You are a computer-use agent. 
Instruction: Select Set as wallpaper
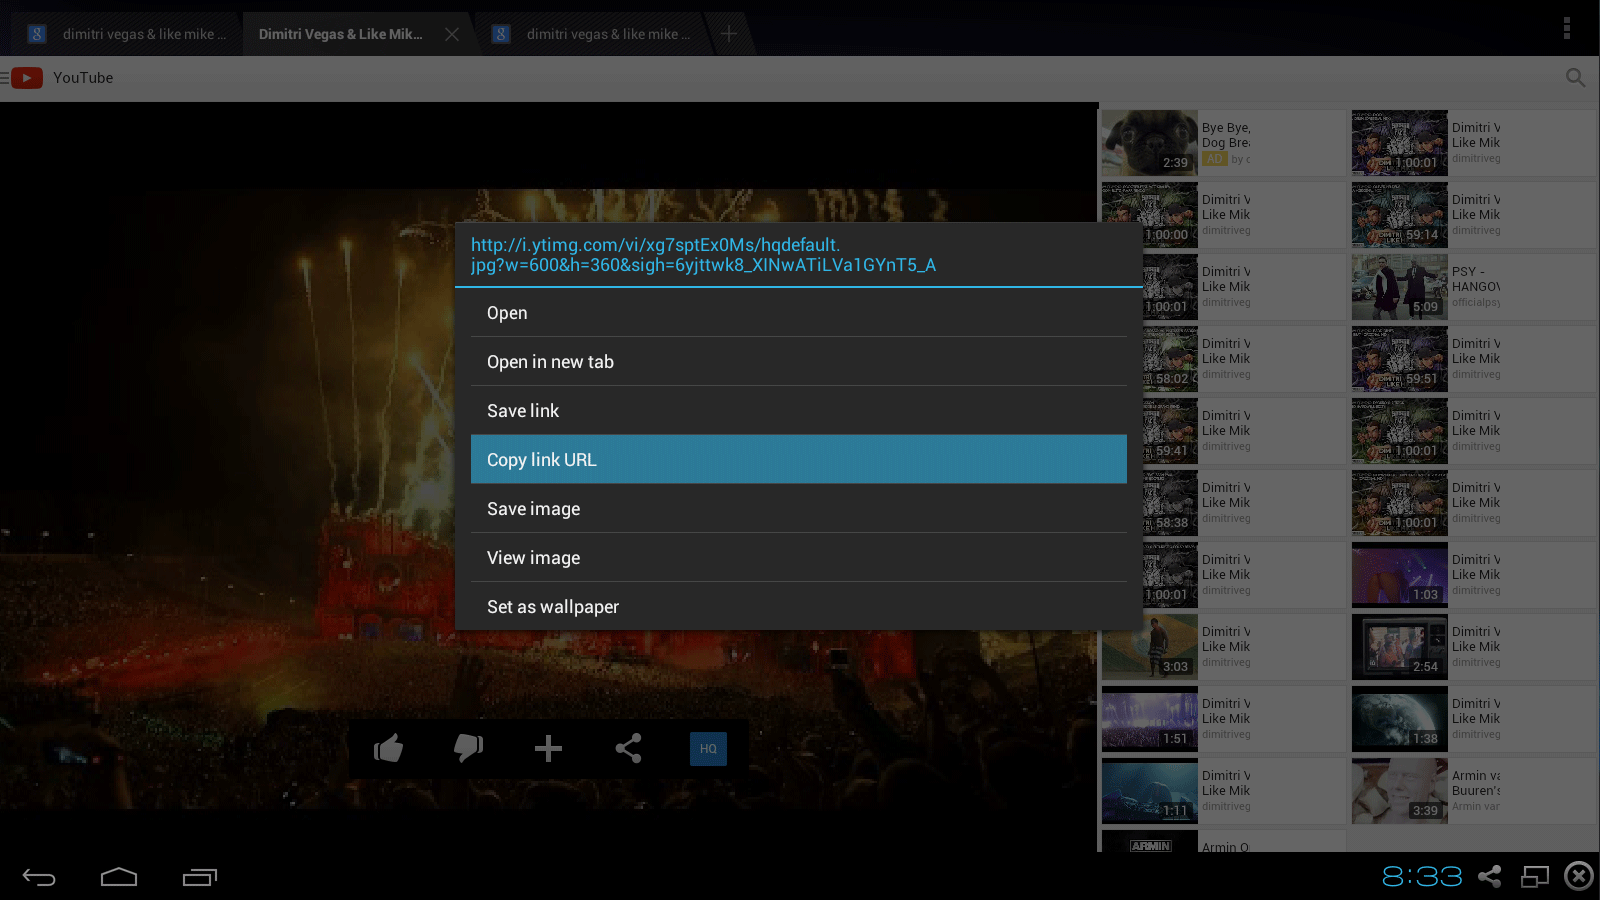click(798, 607)
